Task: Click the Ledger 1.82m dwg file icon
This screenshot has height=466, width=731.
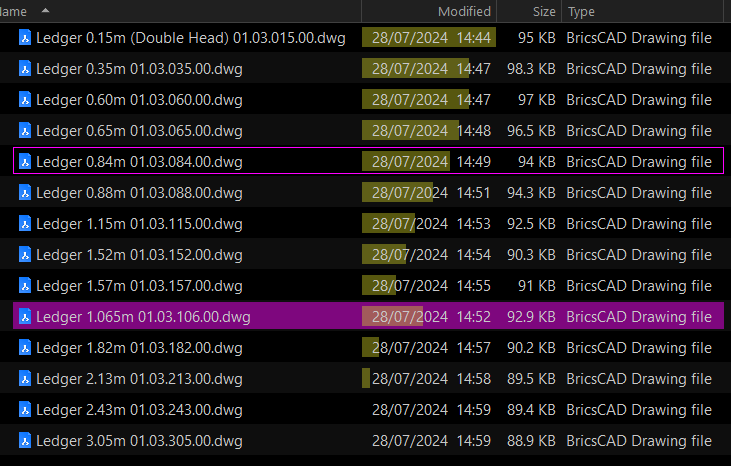Action: [x=25, y=348]
